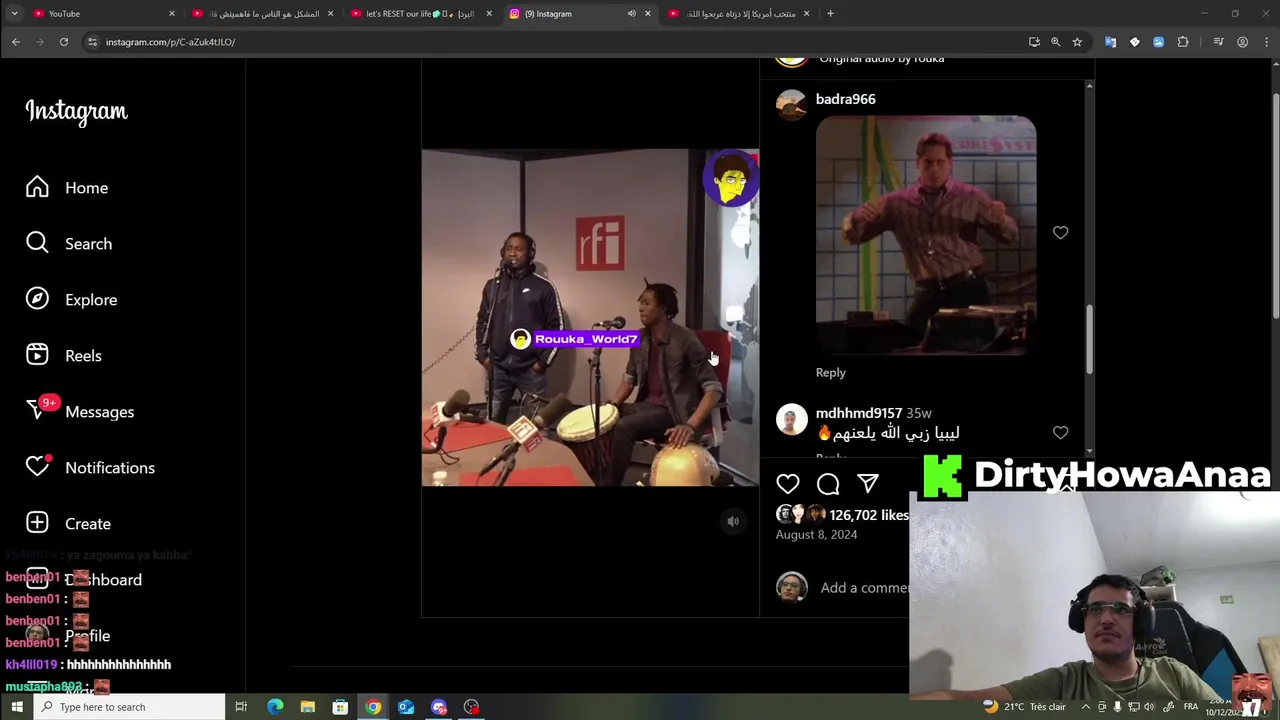View site information icon
The image size is (1280, 720).
click(92, 42)
